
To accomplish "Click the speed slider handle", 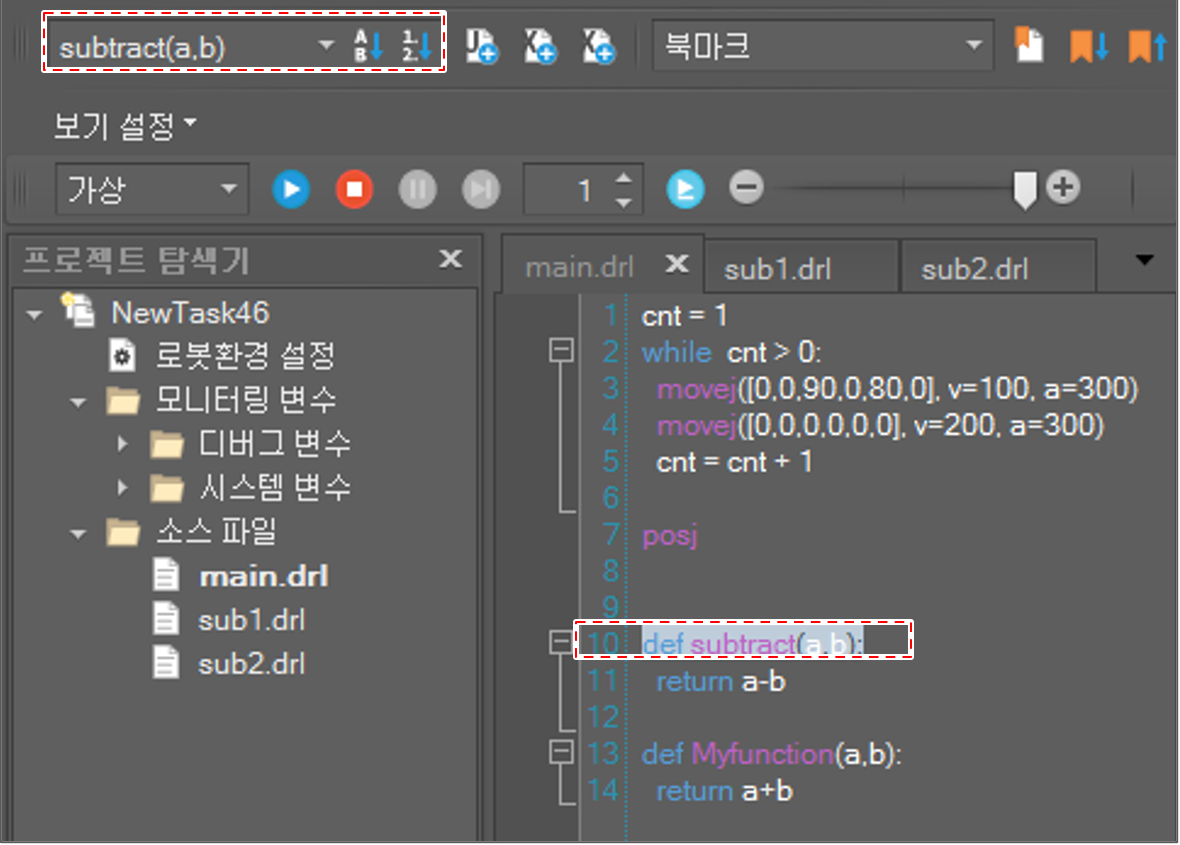I will pos(1024,190).
